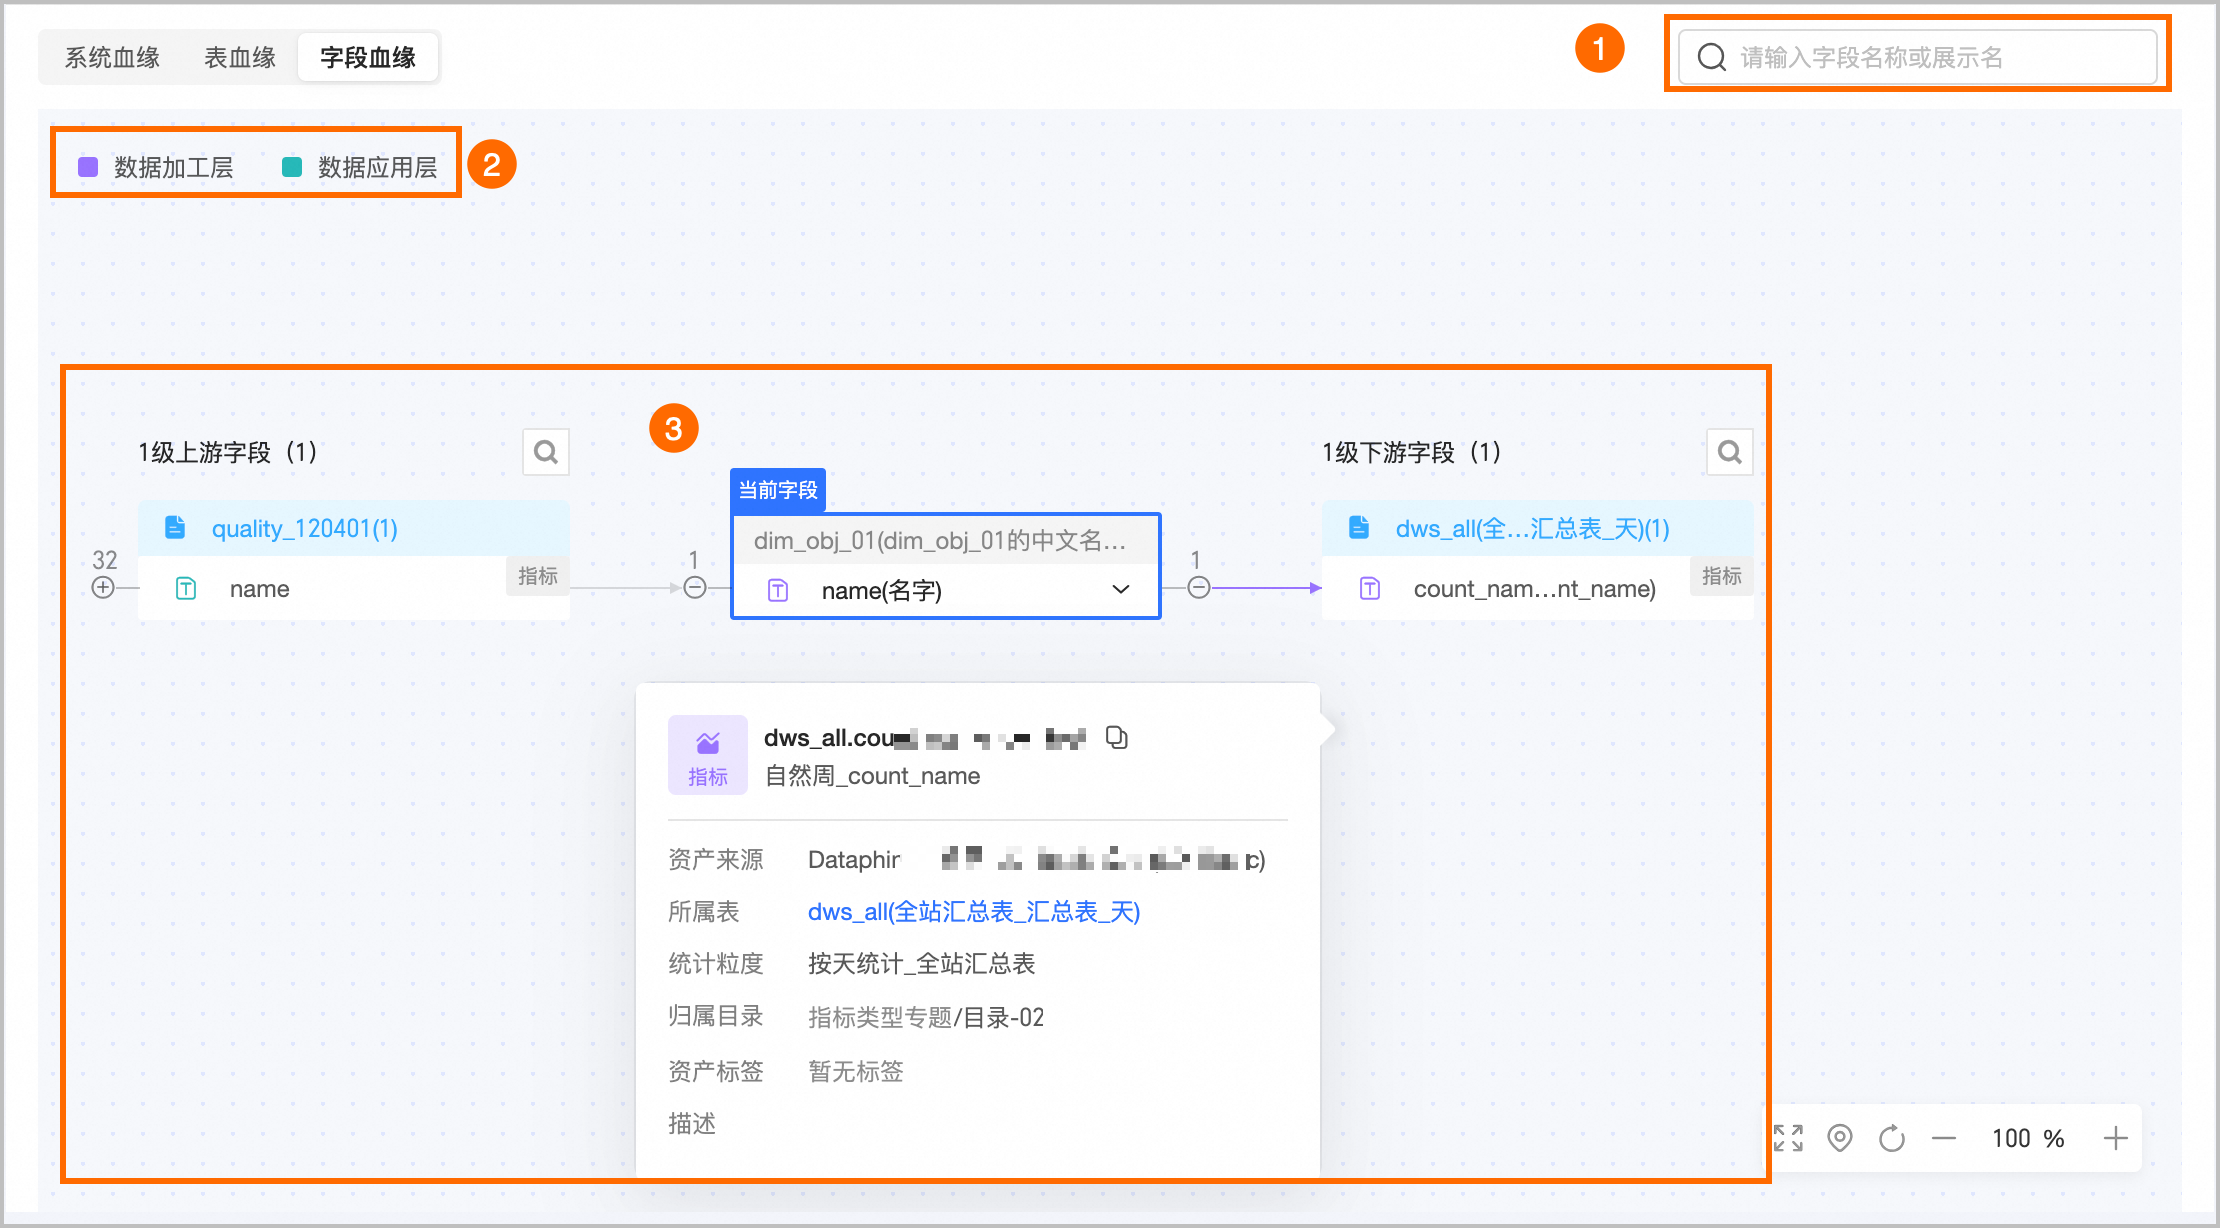Open the name(名字) field dropdown
The image size is (2220, 1228).
(x=1121, y=590)
